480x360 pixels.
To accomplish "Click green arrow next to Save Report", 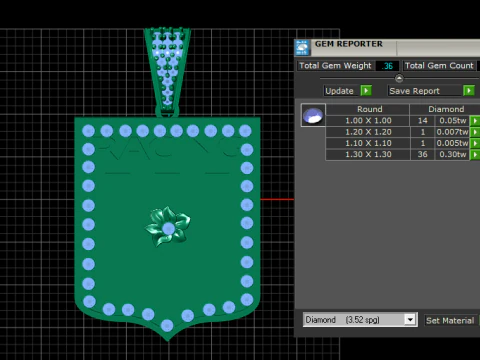I will coord(469,91).
